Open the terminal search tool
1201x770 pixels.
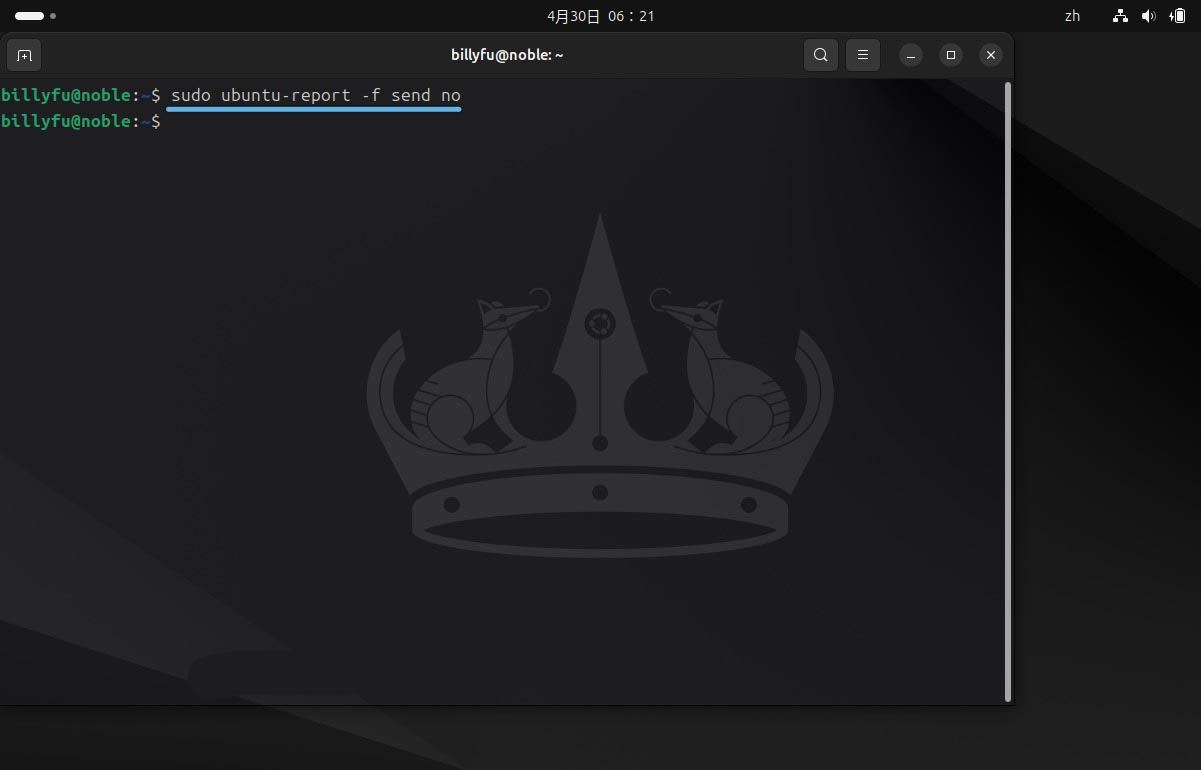tap(820, 55)
